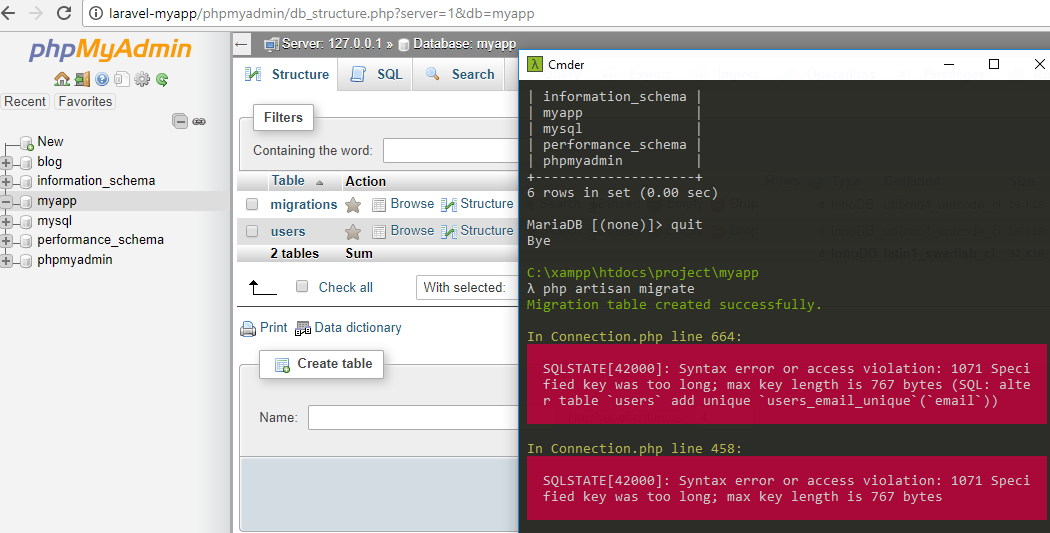
Task: Expand the mysql database node
Action: pyautogui.click(x=7, y=221)
